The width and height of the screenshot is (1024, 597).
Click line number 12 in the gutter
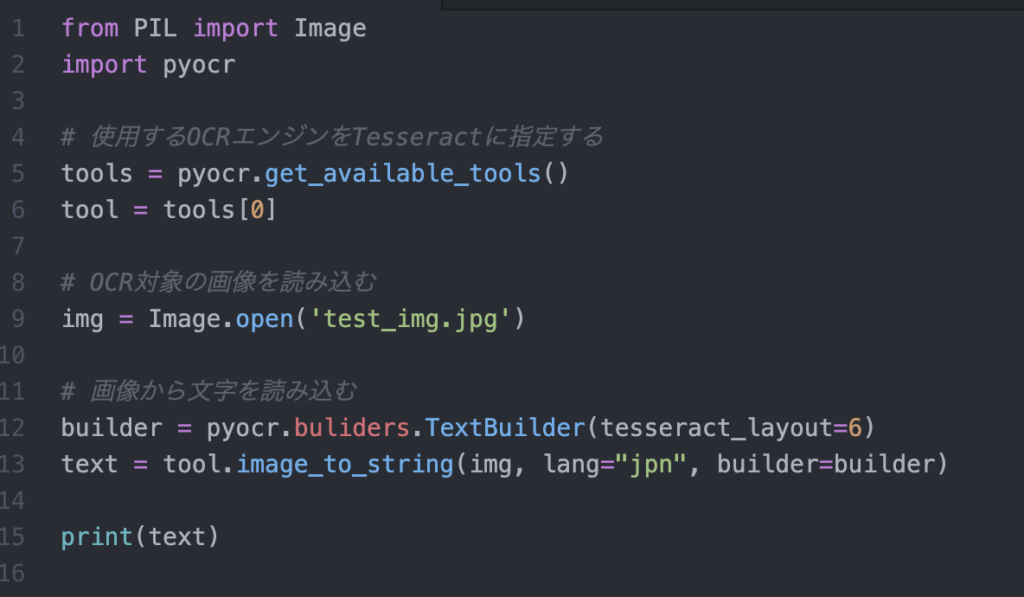(17, 427)
